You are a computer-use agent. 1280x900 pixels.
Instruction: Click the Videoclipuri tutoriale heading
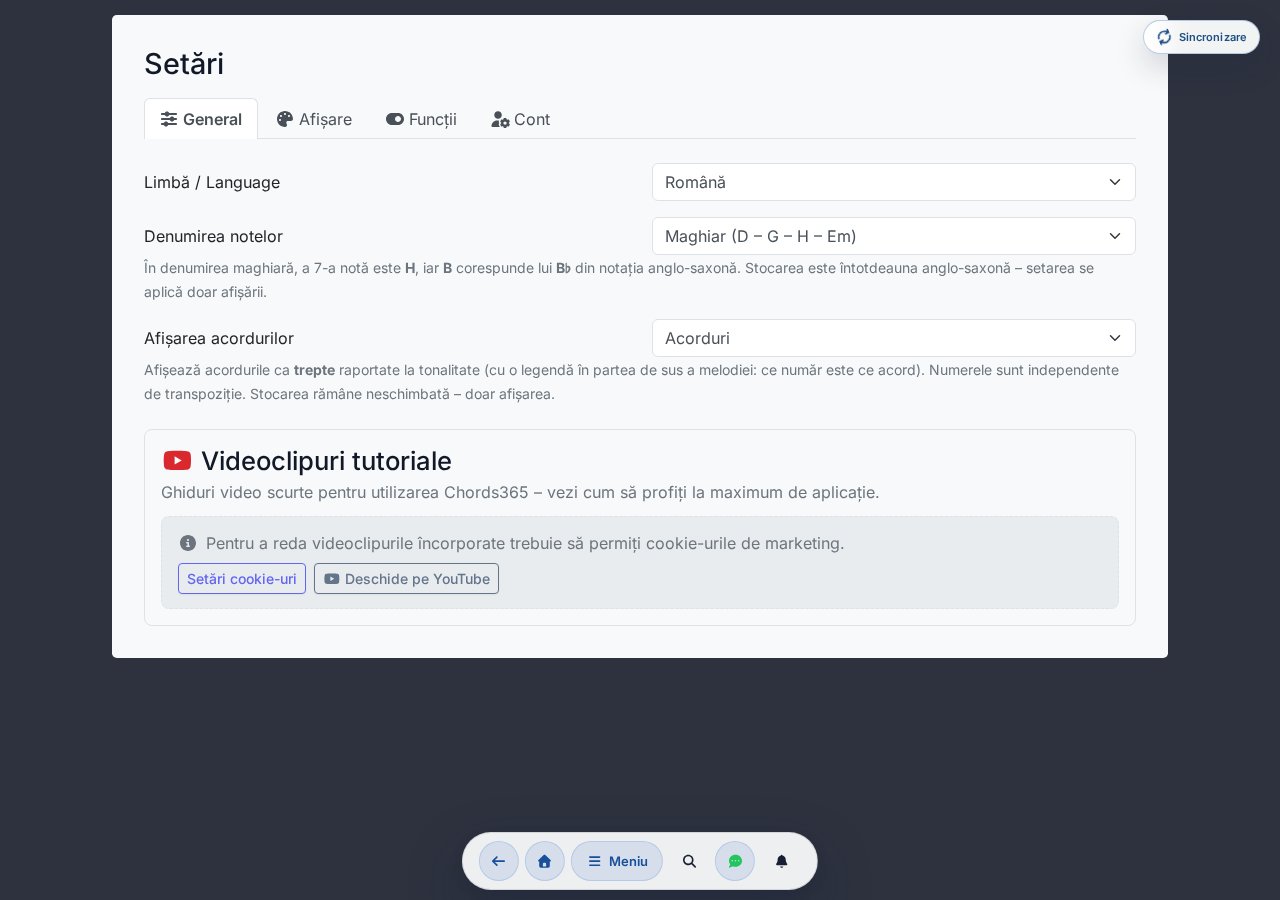click(x=326, y=461)
